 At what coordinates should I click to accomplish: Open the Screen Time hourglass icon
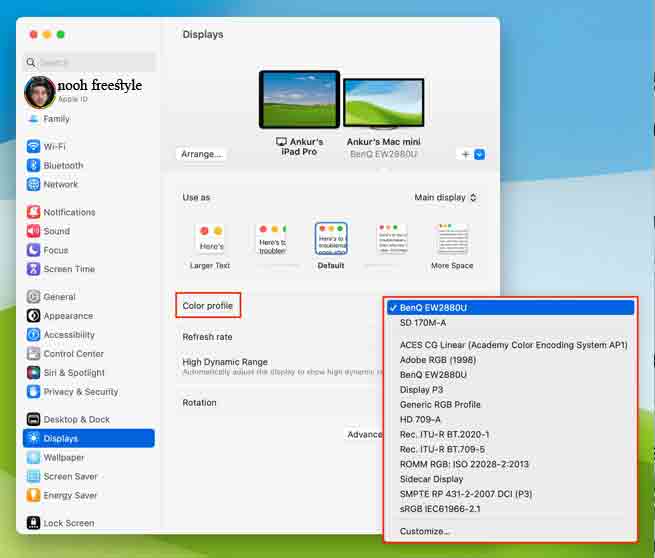coord(33,269)
